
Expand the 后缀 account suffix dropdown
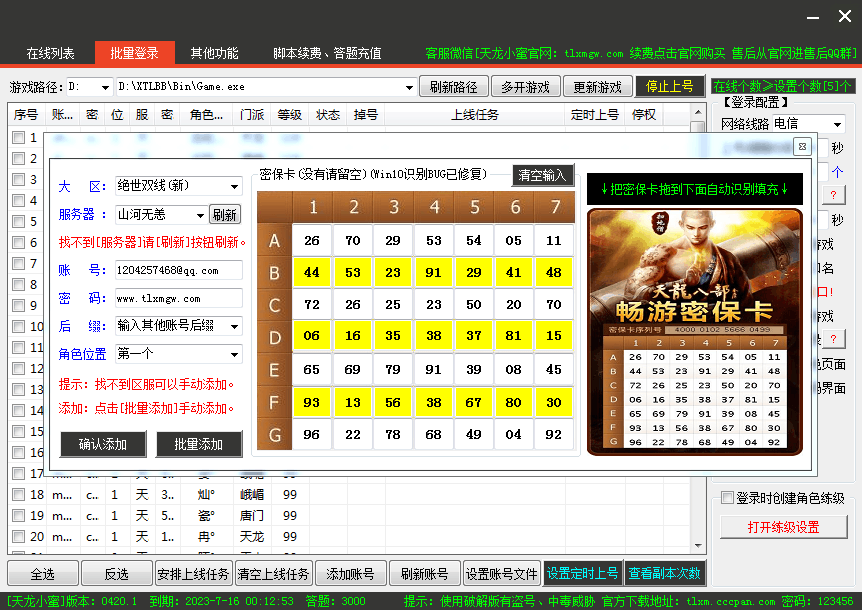point(235,326)
